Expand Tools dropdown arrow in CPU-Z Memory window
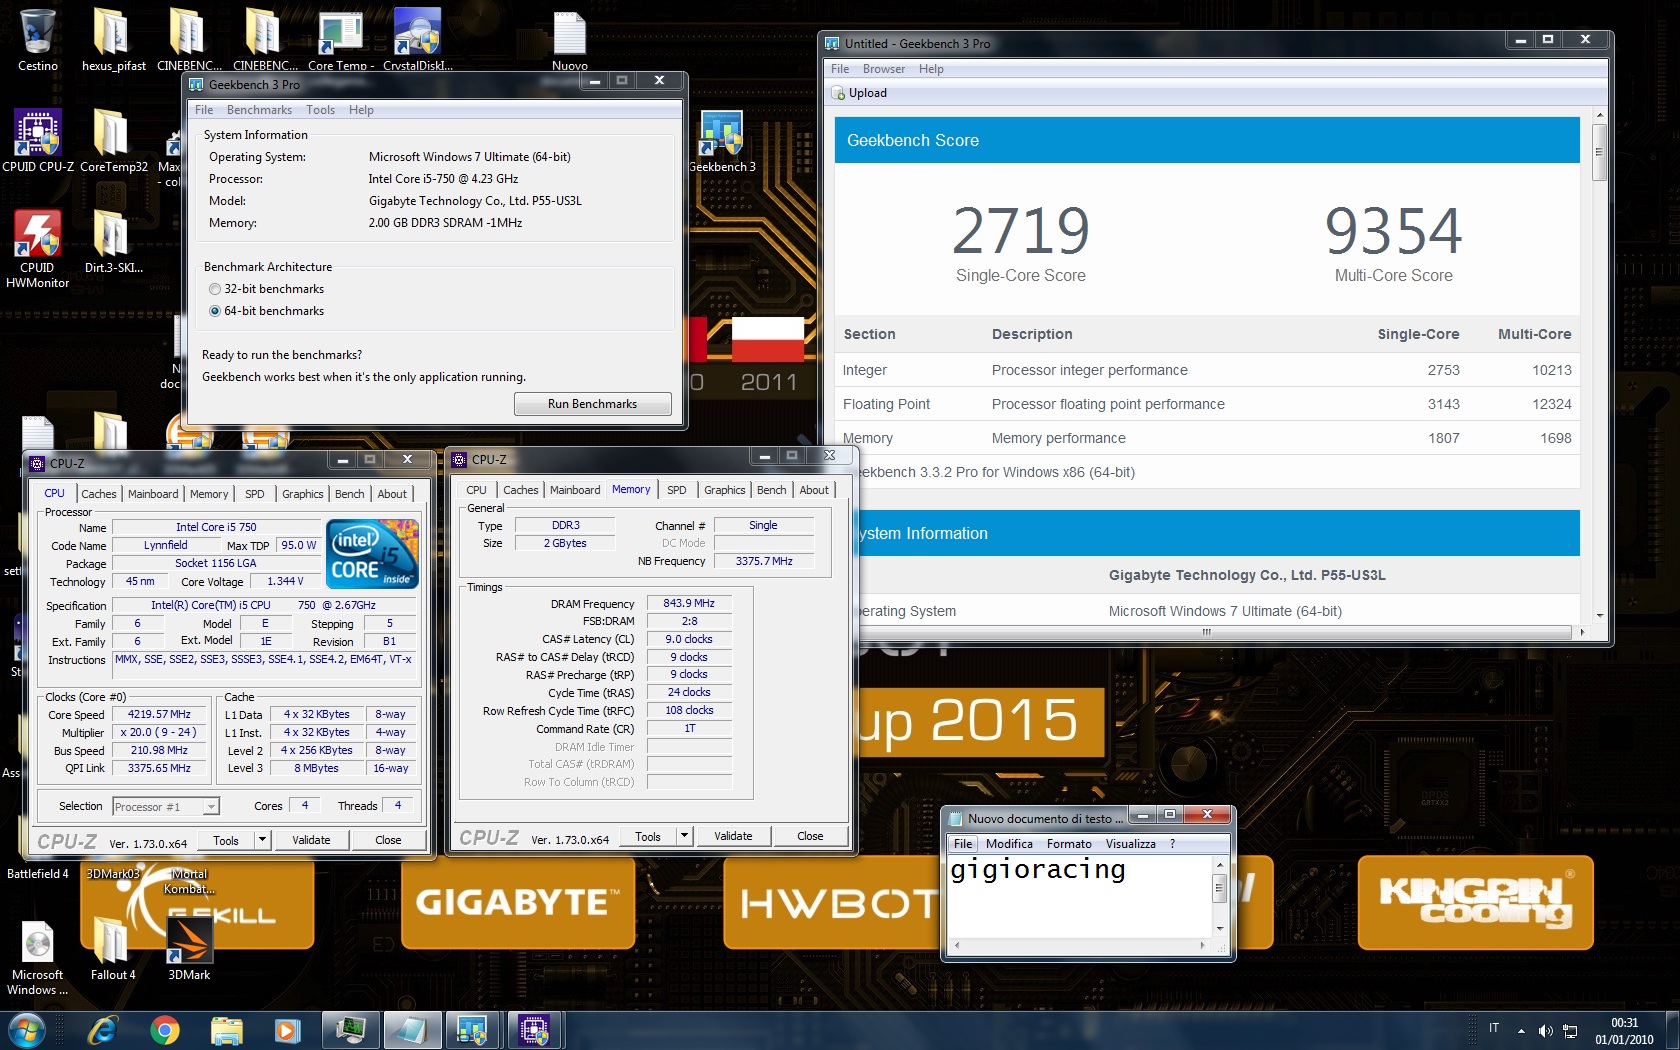The image size is (1680, 1050). (684, 836)
